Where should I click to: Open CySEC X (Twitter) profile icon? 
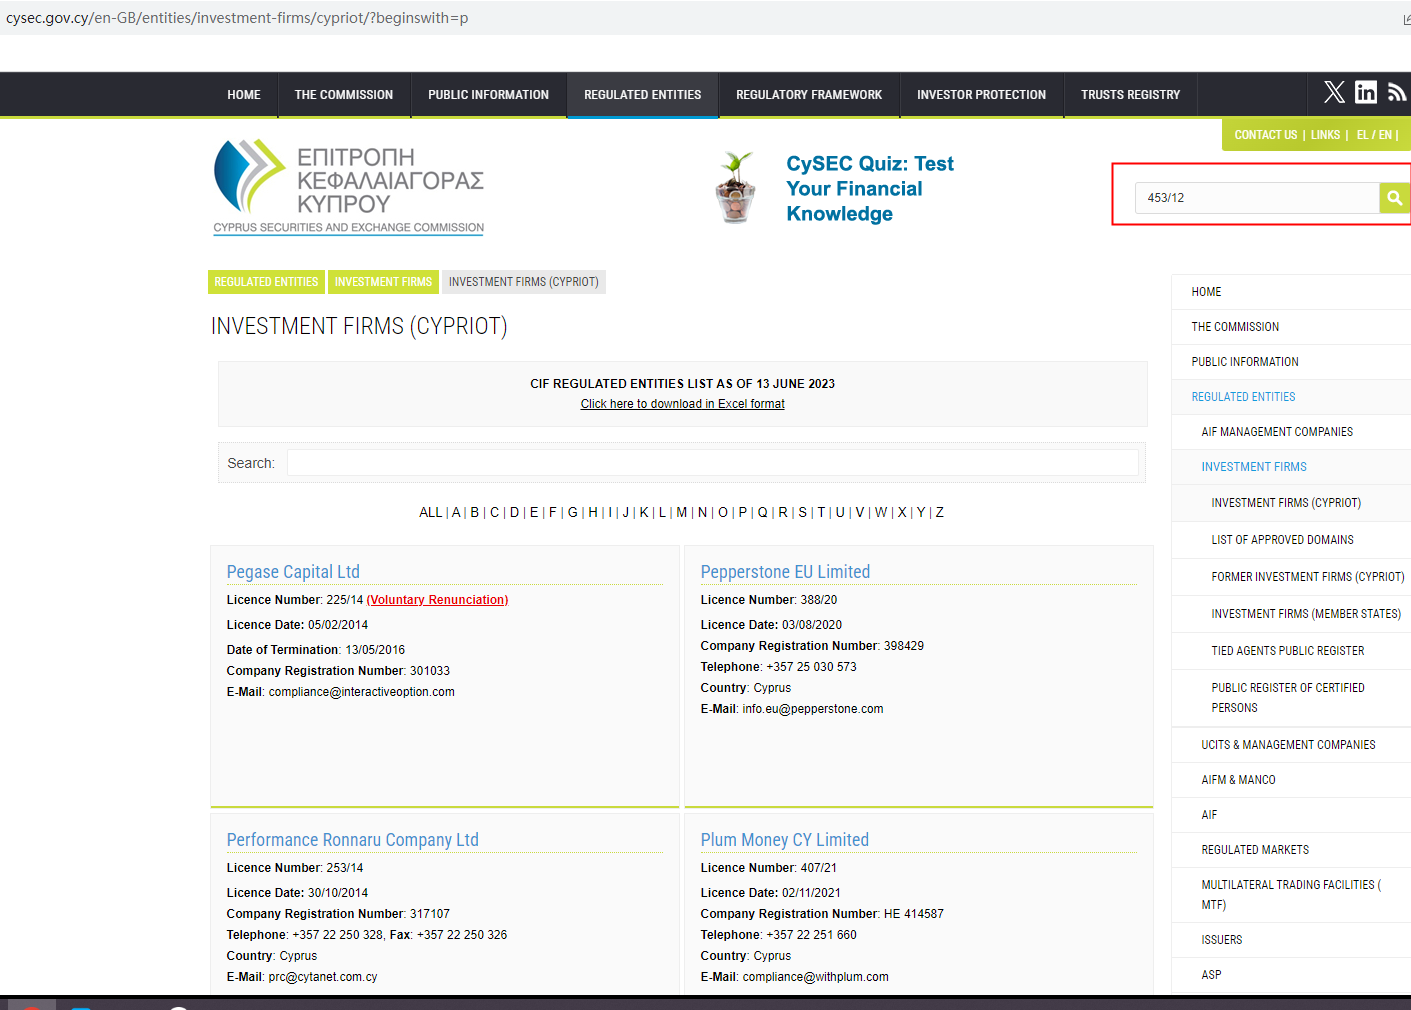pyautogui.click(x=1335, y=93)
